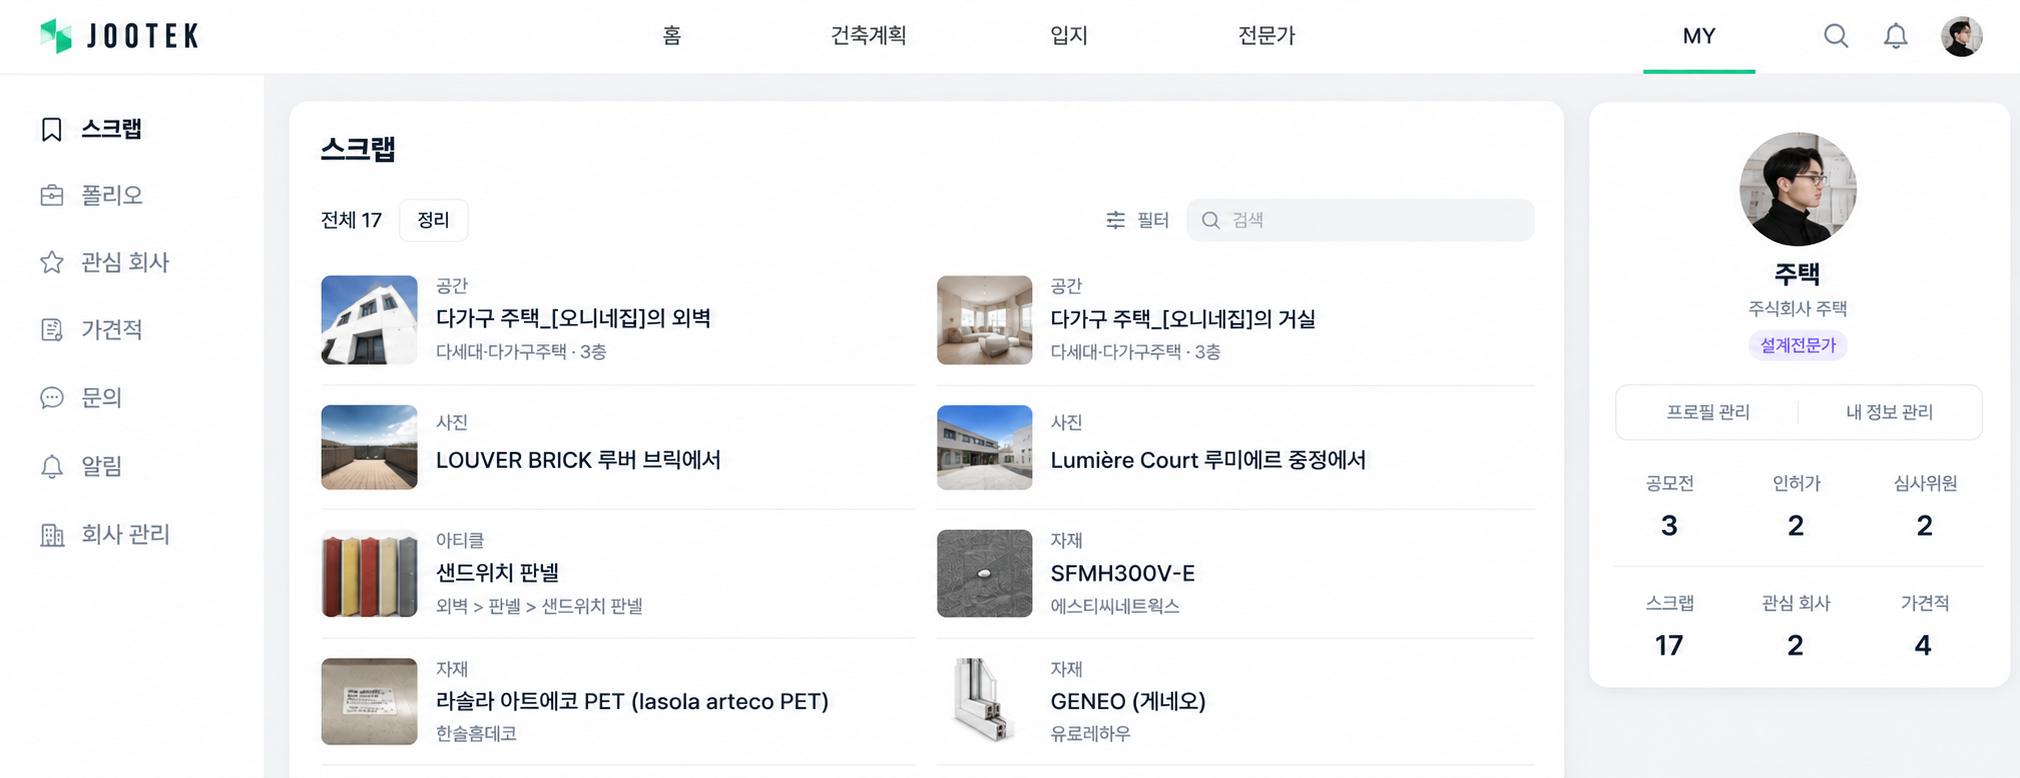Open 회사 관리 building icon
The height and width of the screenshot is (778, 2020).
tap(51, 535)
